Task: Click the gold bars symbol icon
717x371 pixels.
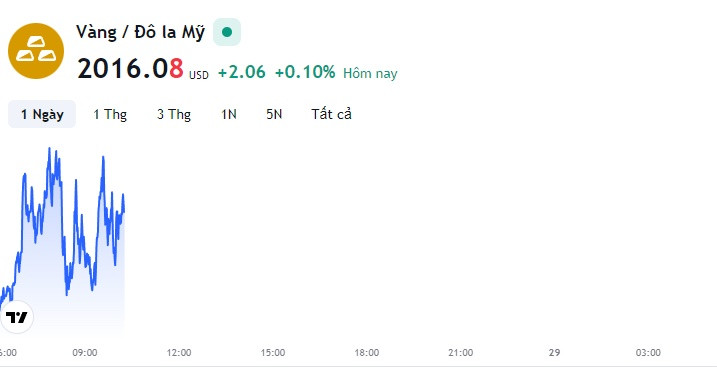Action: click(36, 51)
